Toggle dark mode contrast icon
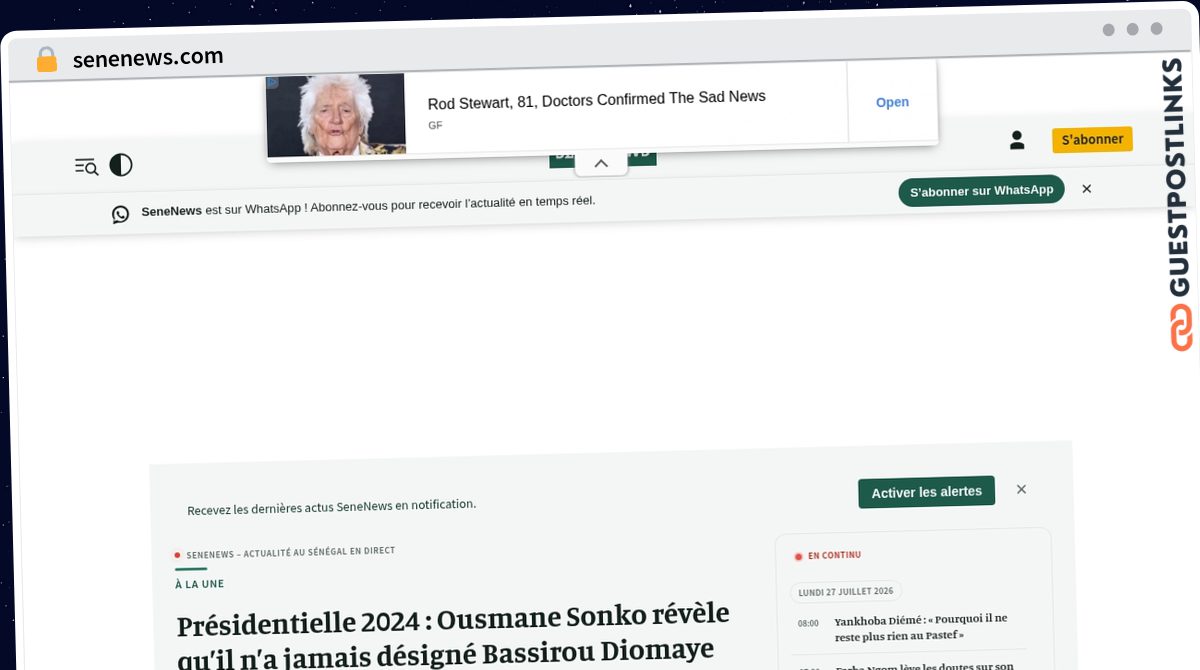The image size is (1200, 670). (121, 165)
